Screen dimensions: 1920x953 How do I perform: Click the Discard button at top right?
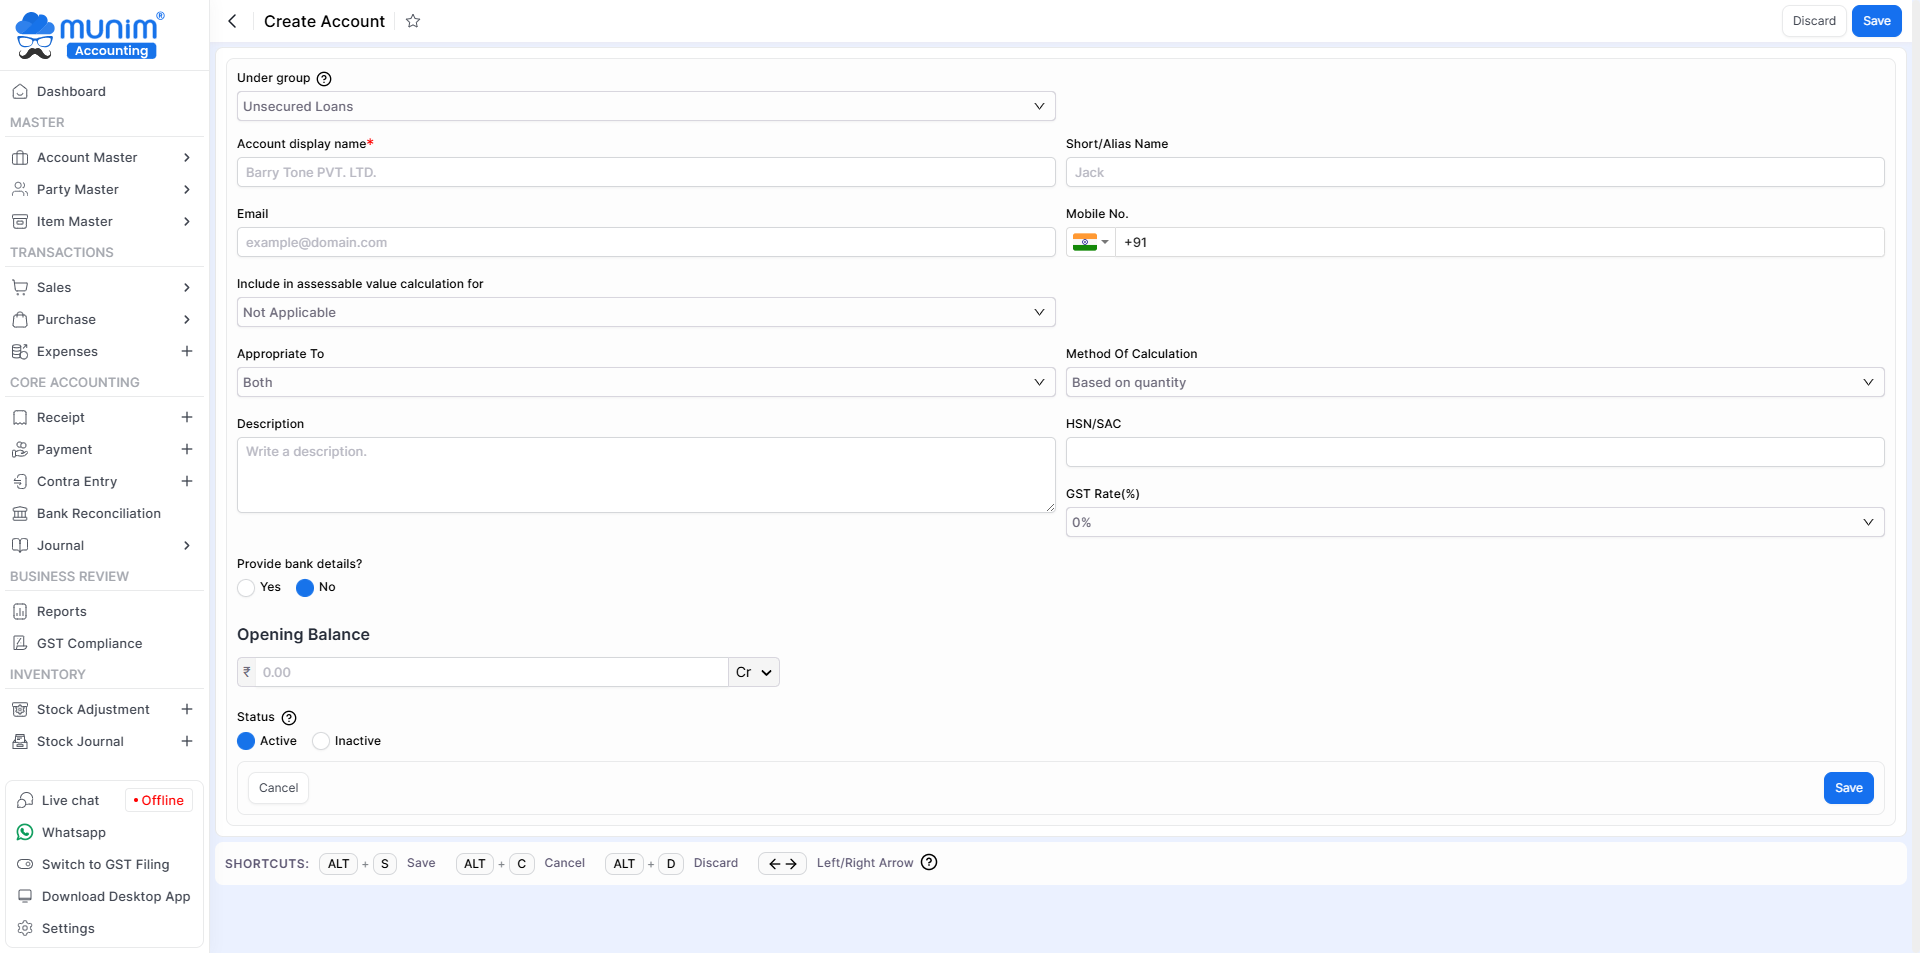pos(1813,21)
